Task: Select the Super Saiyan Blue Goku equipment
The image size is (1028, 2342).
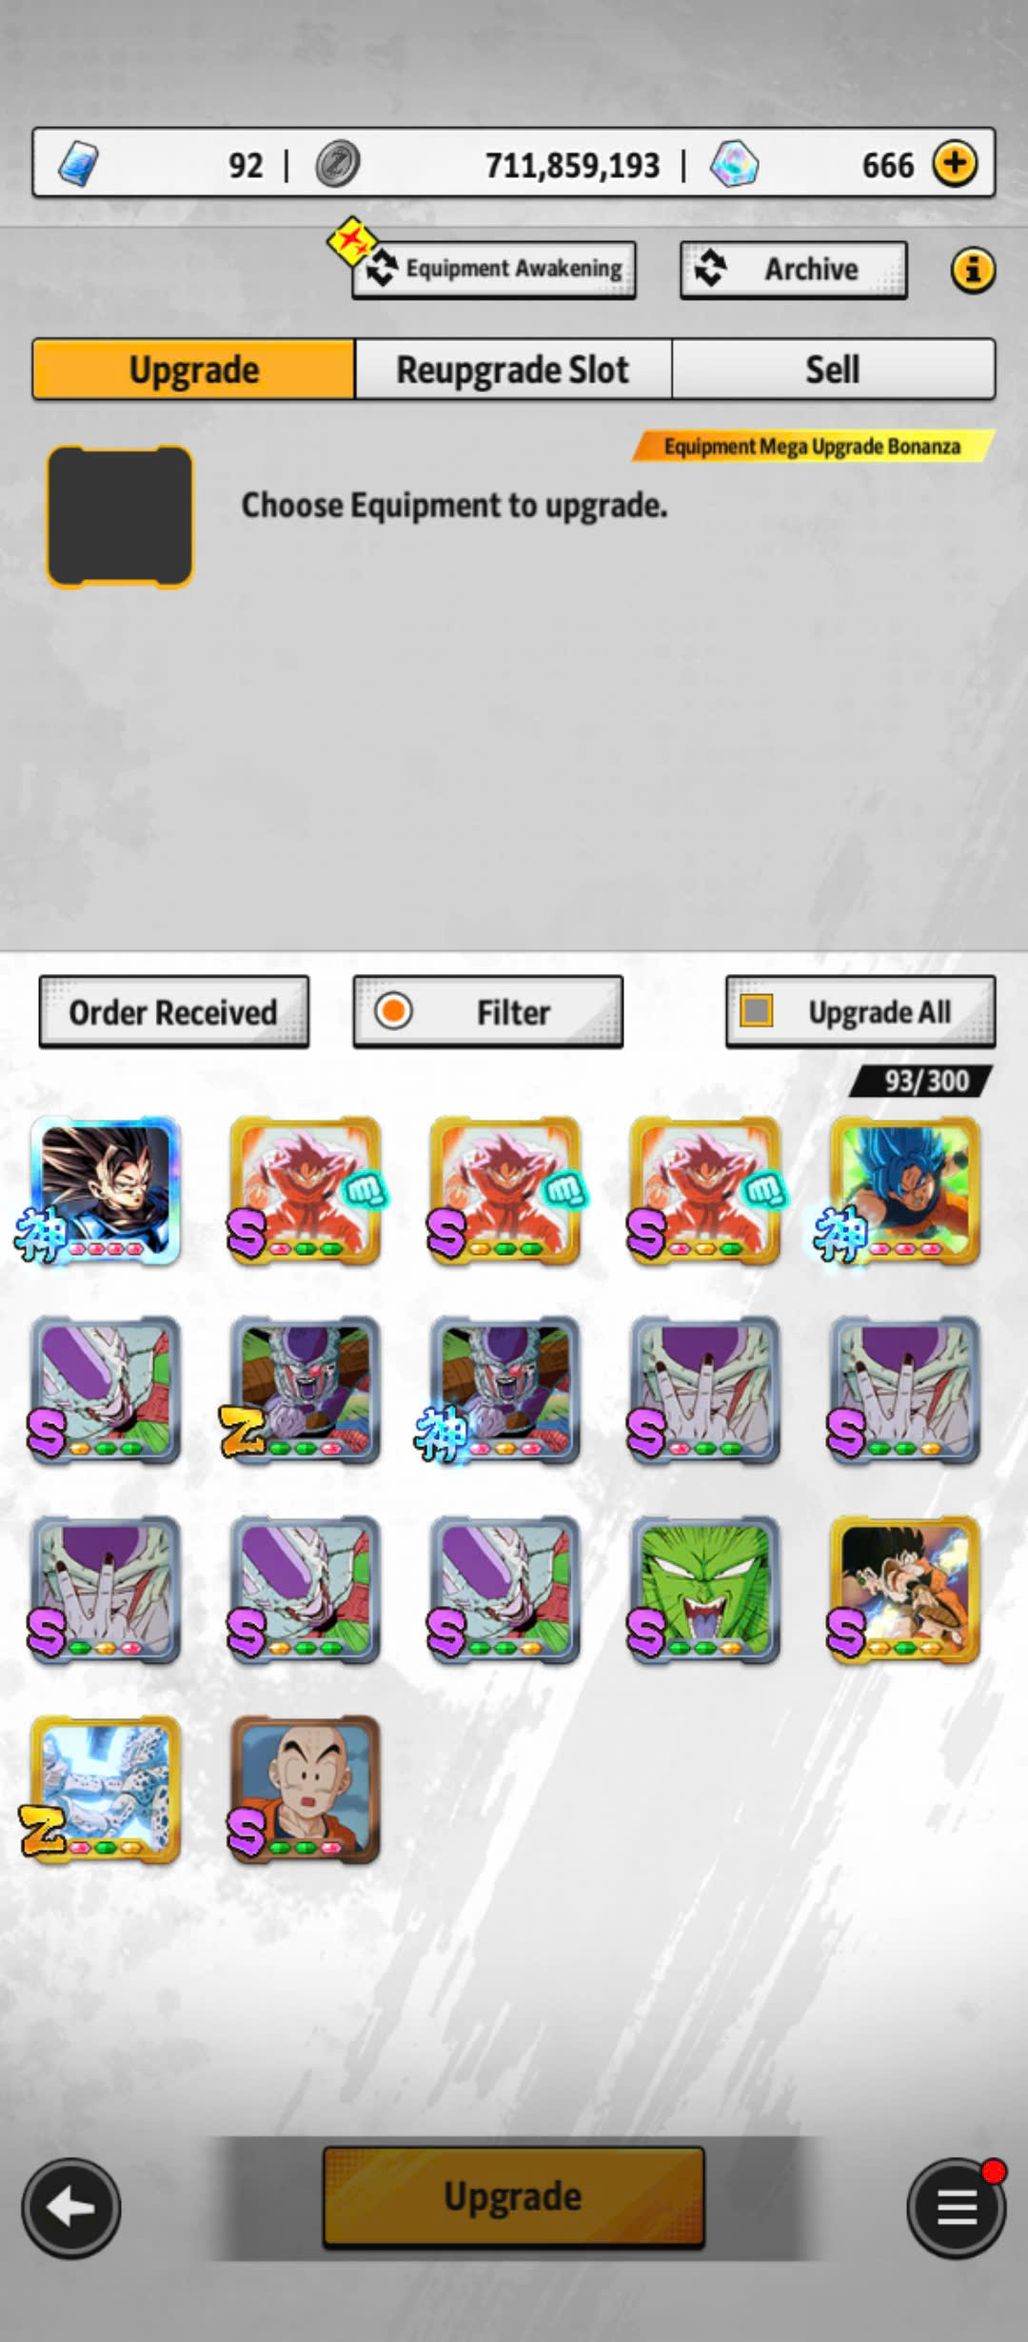Action: 905,1190
